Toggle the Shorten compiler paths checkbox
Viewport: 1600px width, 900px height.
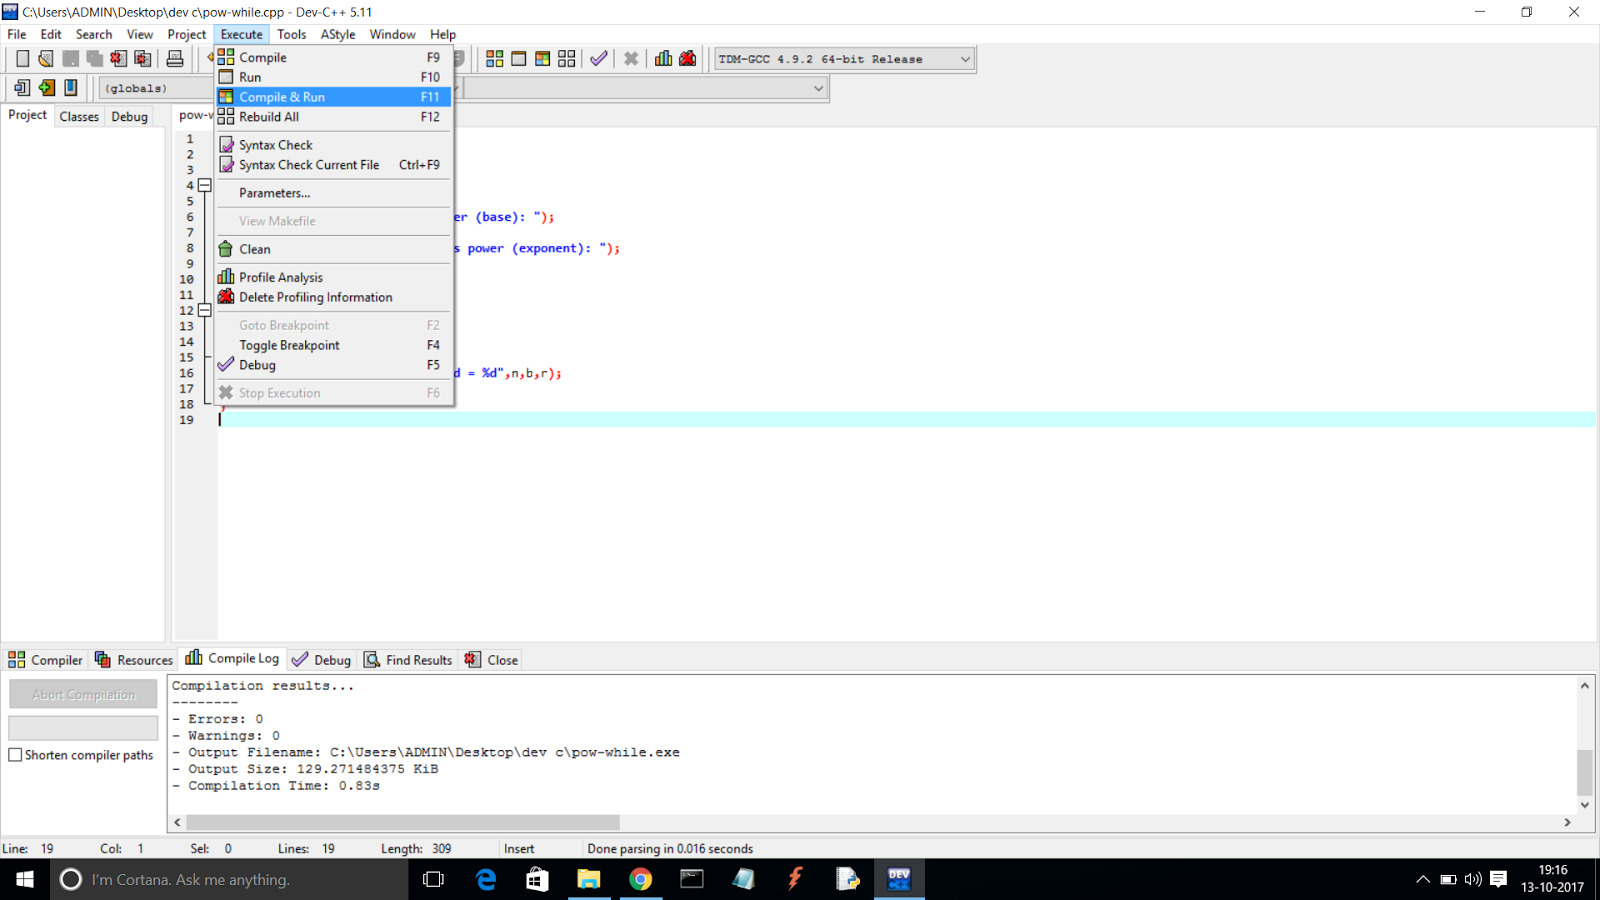(15, 755)
